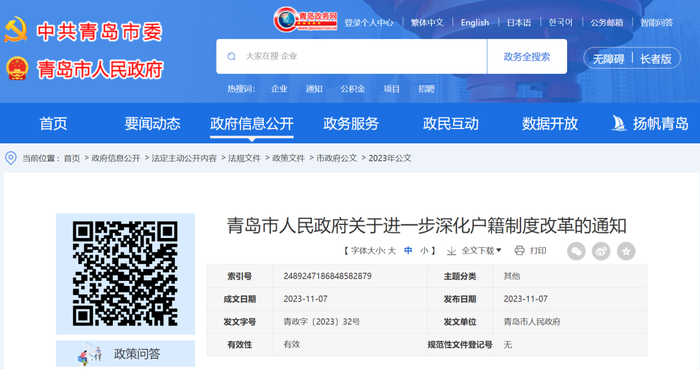Open the 政策问答 link
Viewport: 700px width, 369px height.
(125, 354)
